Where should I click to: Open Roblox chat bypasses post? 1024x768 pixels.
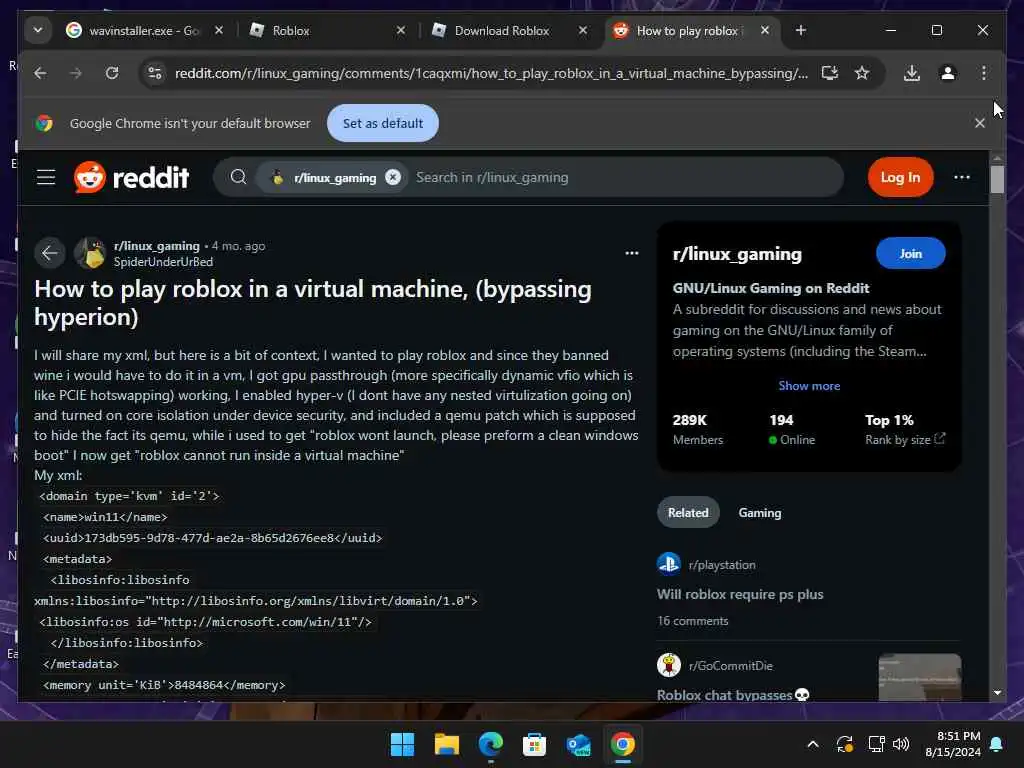tap(733, 695)
